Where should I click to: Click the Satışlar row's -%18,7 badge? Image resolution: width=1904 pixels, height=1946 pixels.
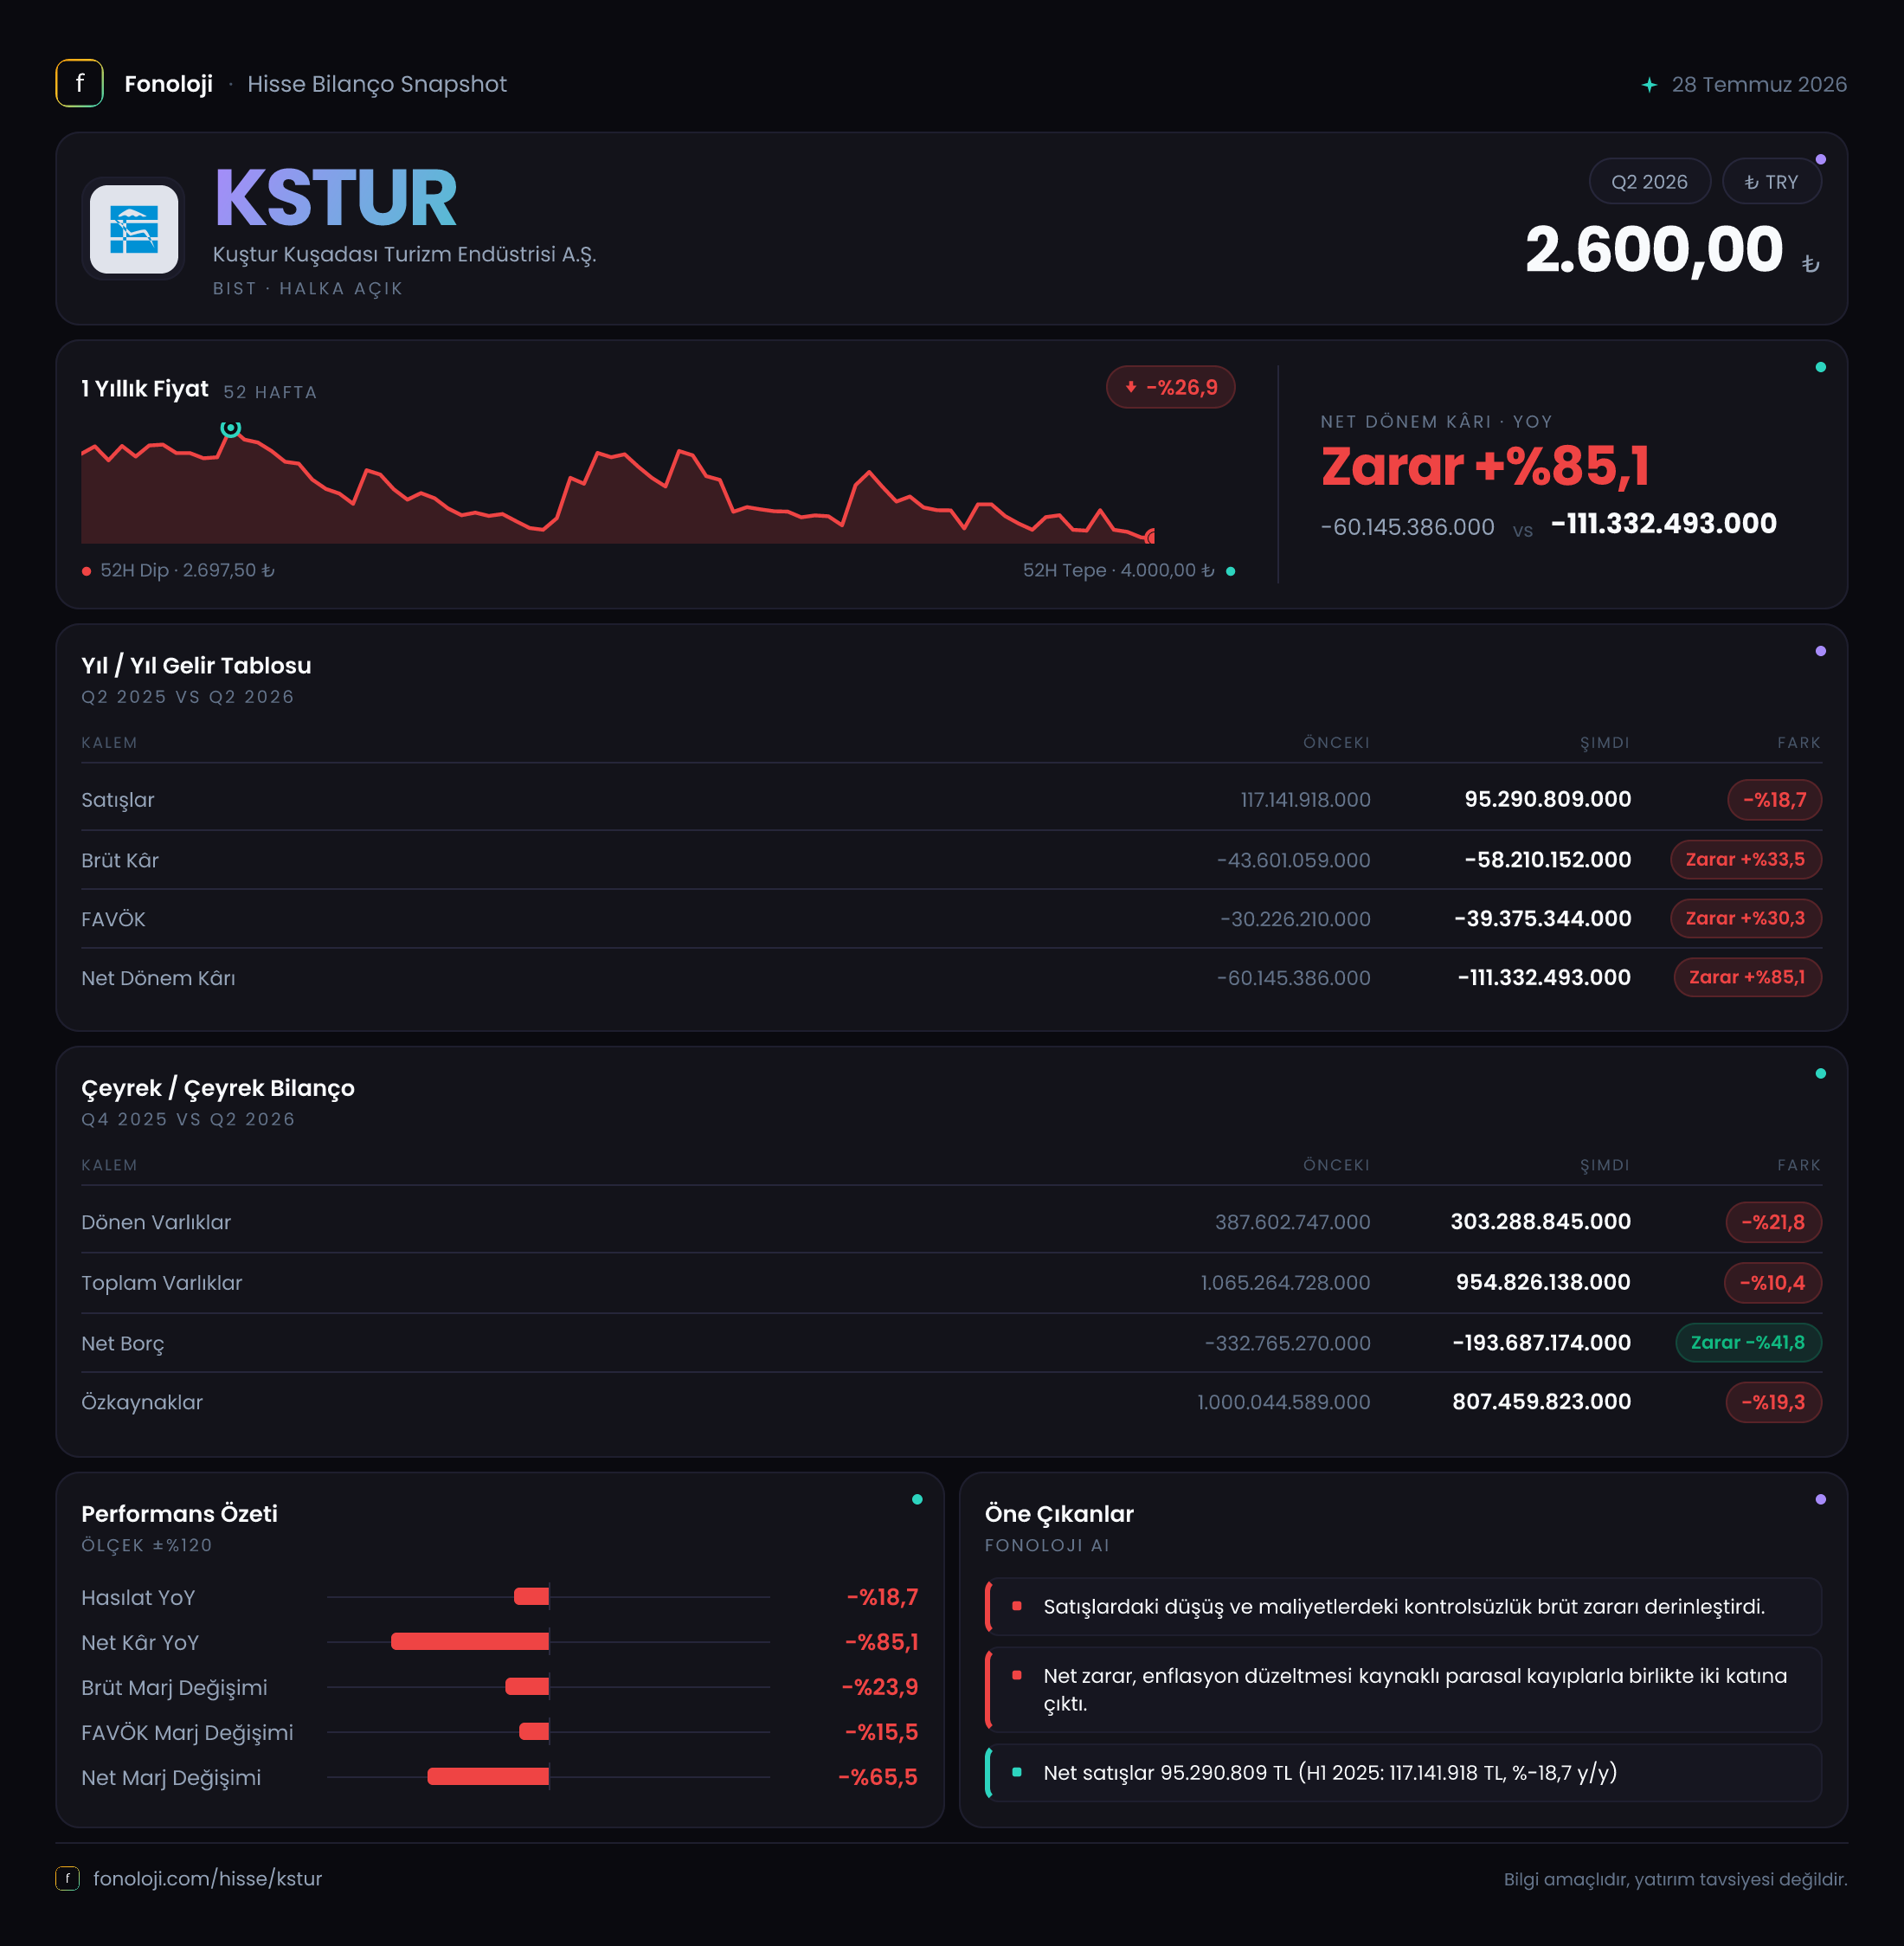1774,800
